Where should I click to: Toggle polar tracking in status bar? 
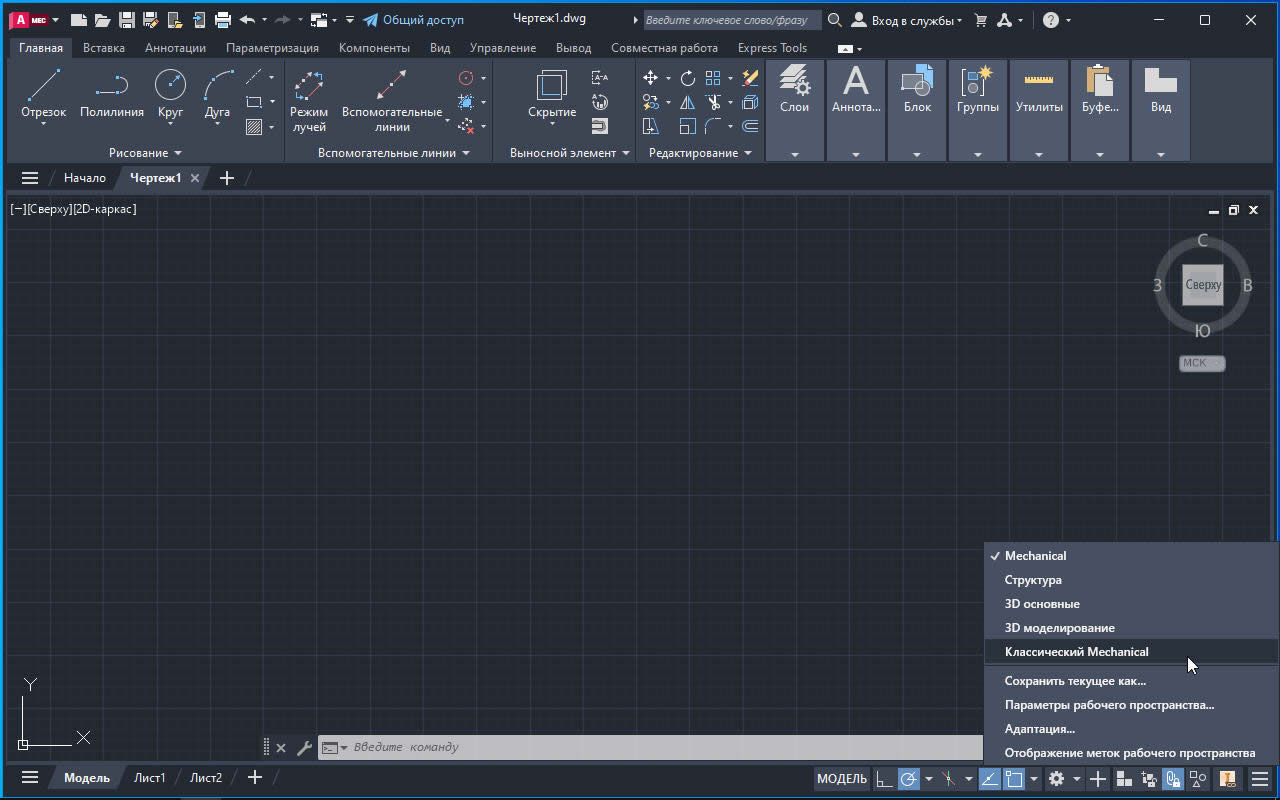[909, 779]
